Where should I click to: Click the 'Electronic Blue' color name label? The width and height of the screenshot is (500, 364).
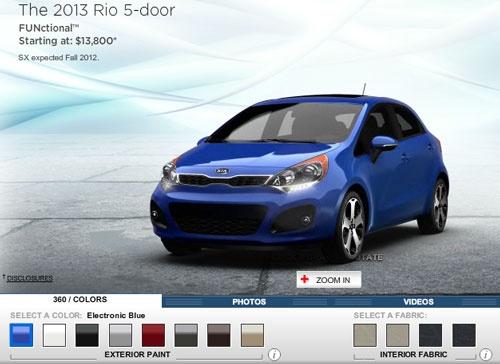click(116, 315)
